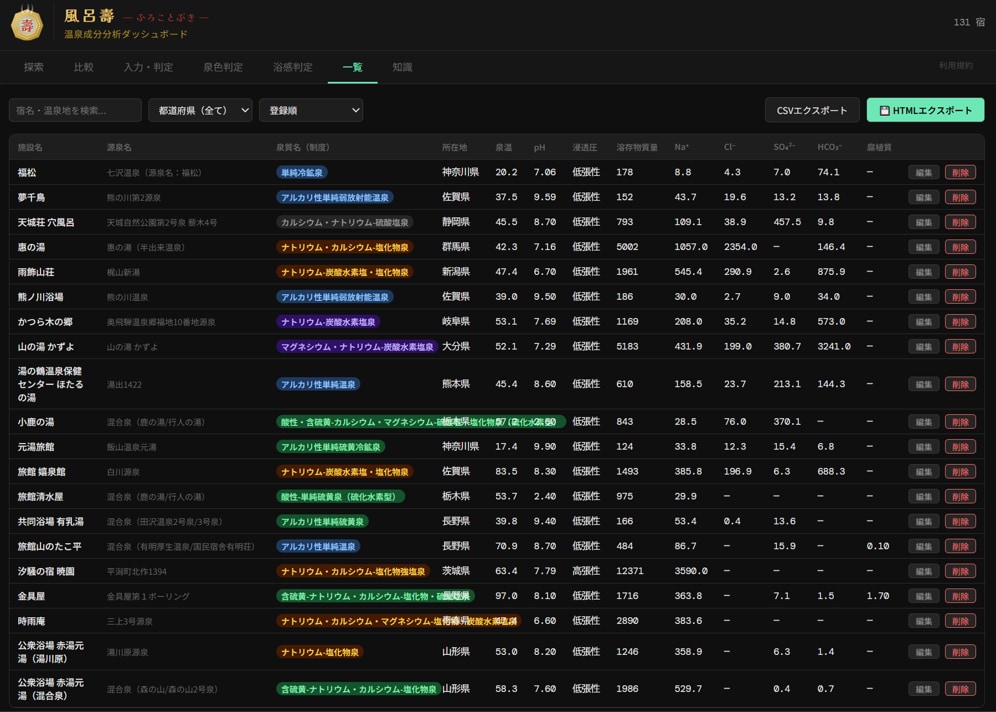This screenshot has width=996, height=712.
Task: Delete the 赤湯元湯（湯川原） row
Action: (x=960, y=652)
